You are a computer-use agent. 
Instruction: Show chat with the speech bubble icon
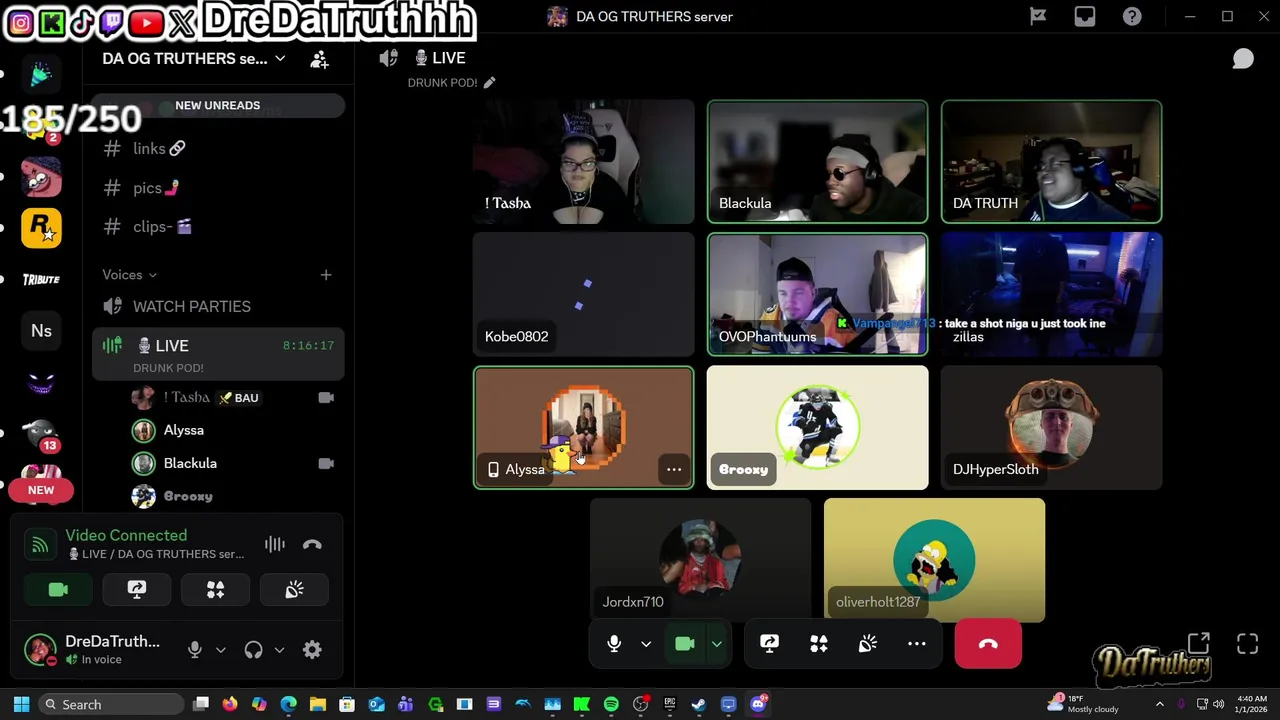coord(1243,59)
